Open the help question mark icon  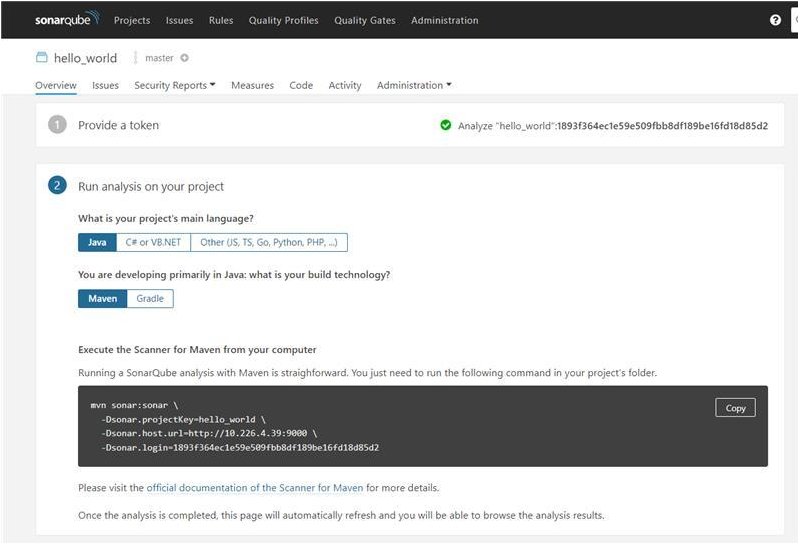[x=775, y=20]
